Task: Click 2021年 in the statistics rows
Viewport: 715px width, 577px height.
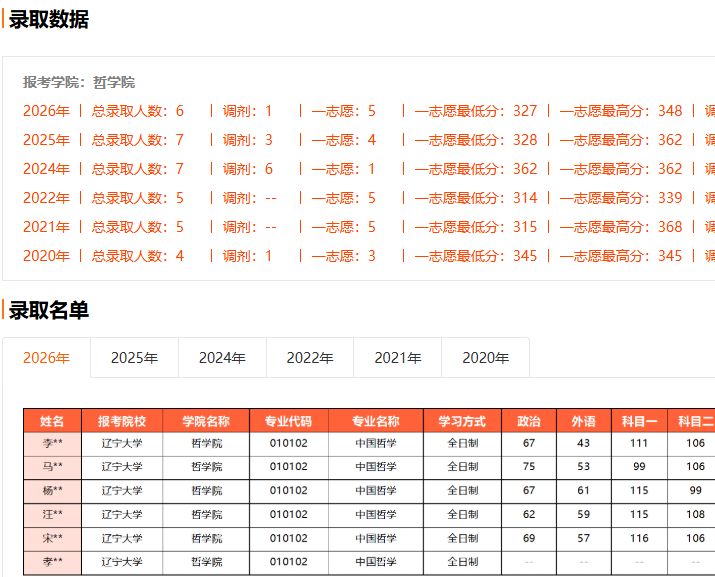Action: click(47, 227)
